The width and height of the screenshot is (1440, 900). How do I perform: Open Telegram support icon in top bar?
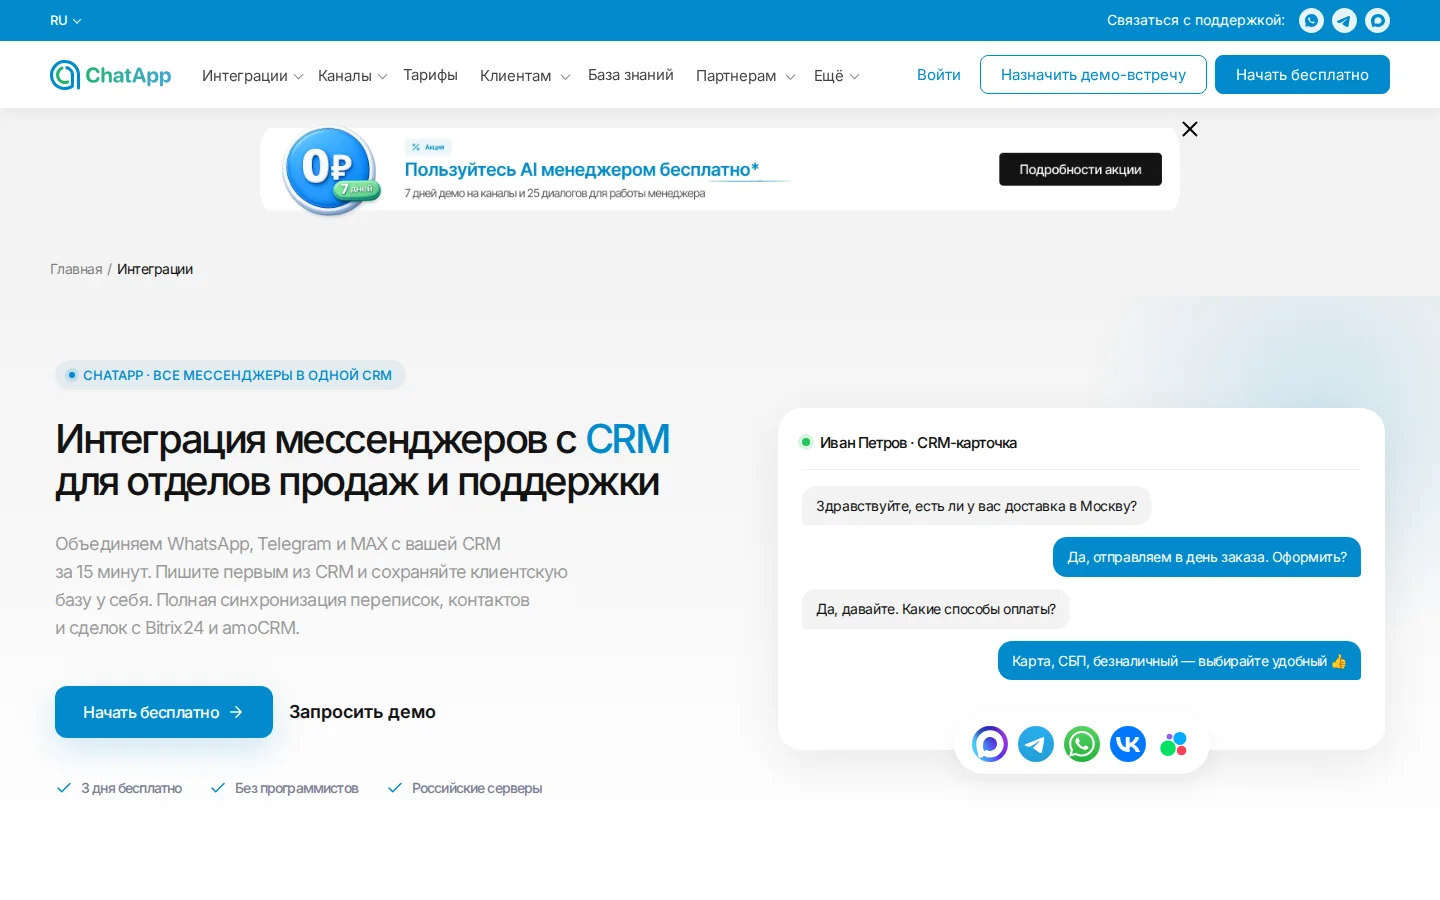1344,20
